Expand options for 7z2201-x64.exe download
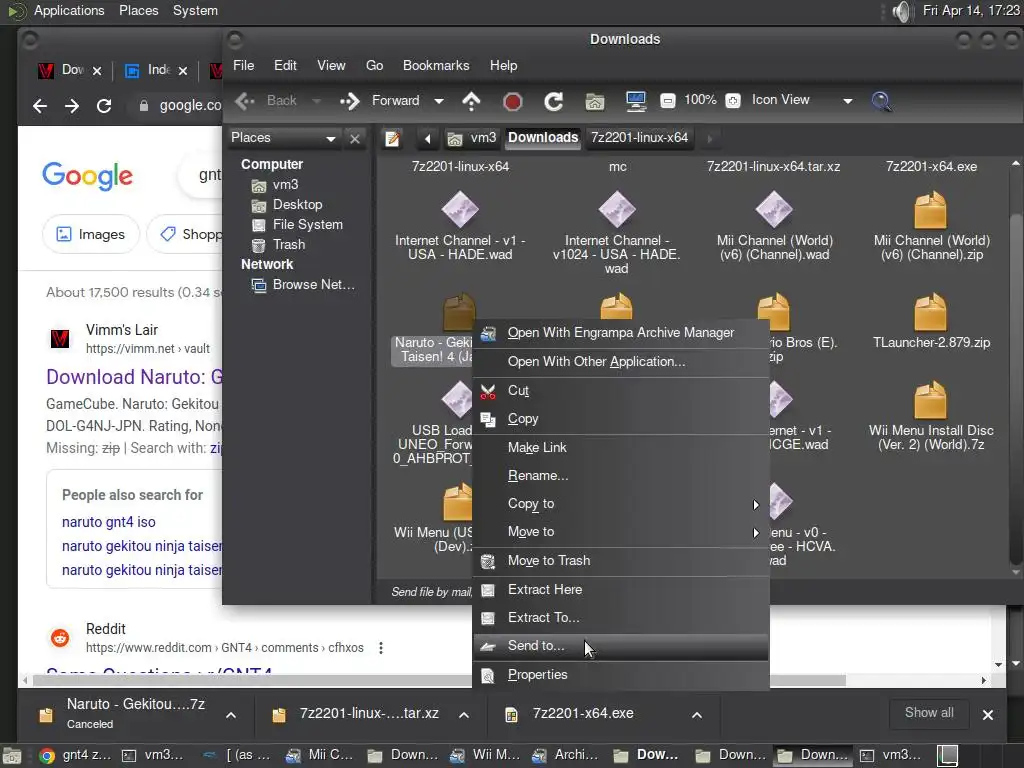The width and height of the screenshot is (1024, 768). [x=697, y=715]
